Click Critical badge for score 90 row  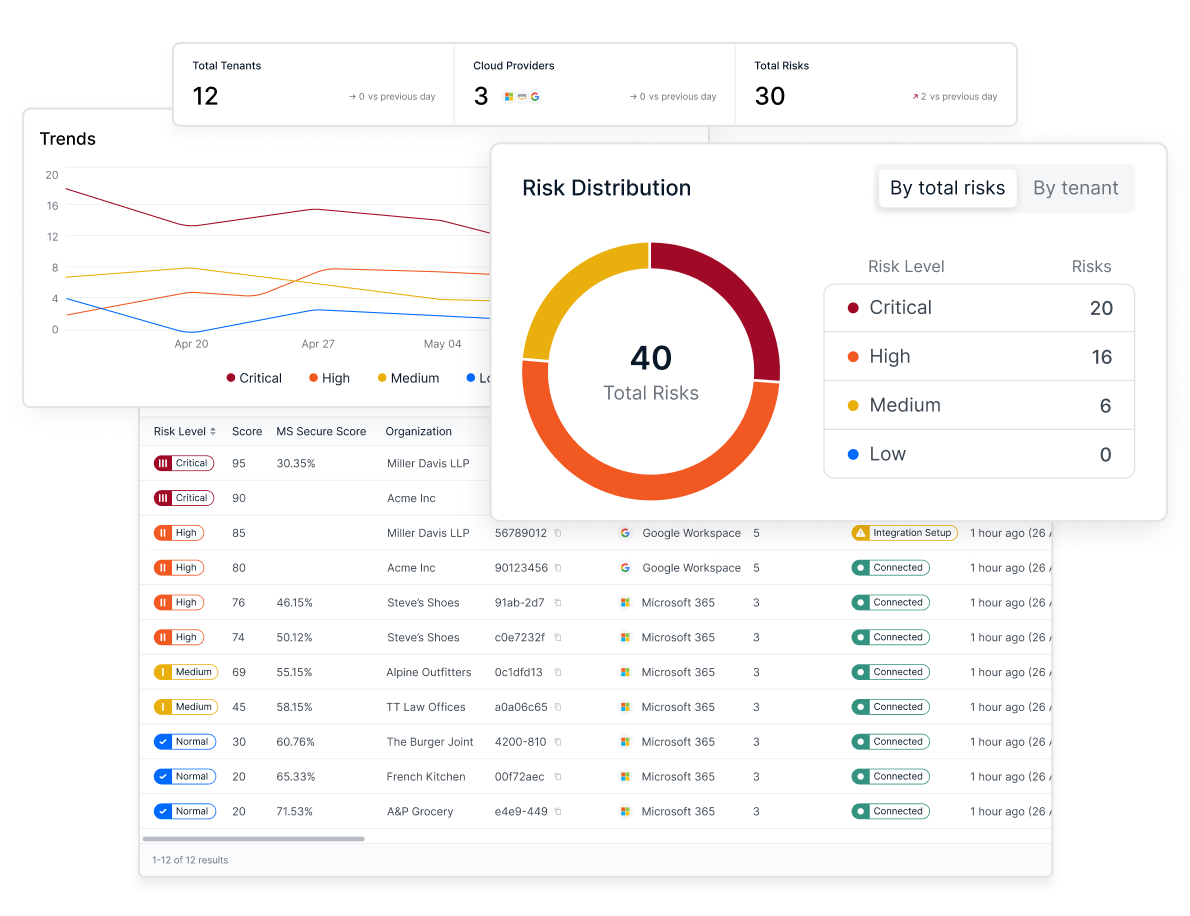[x=184, y=498]
